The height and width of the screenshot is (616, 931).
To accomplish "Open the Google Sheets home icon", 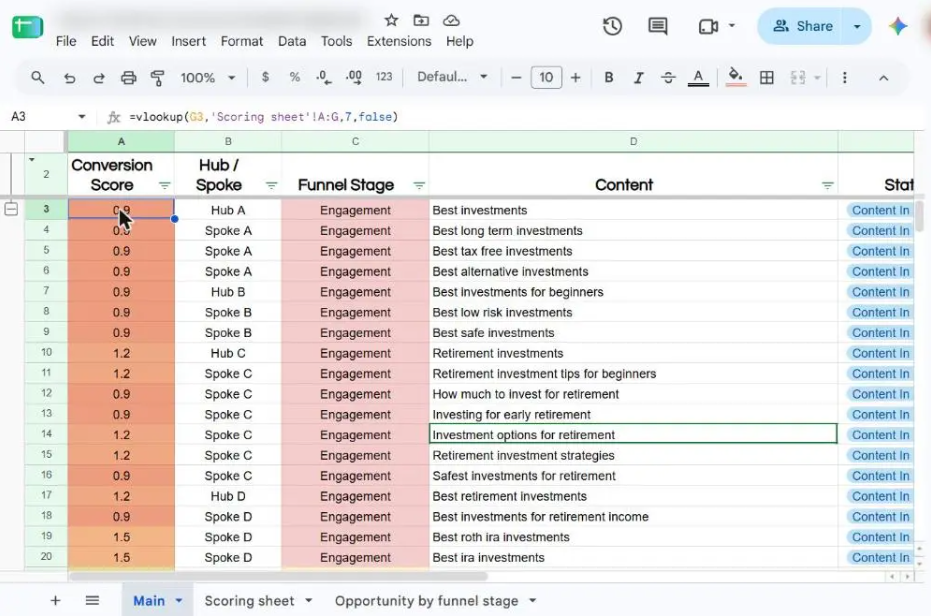I will pyautogui.click(x=27, y=27).
